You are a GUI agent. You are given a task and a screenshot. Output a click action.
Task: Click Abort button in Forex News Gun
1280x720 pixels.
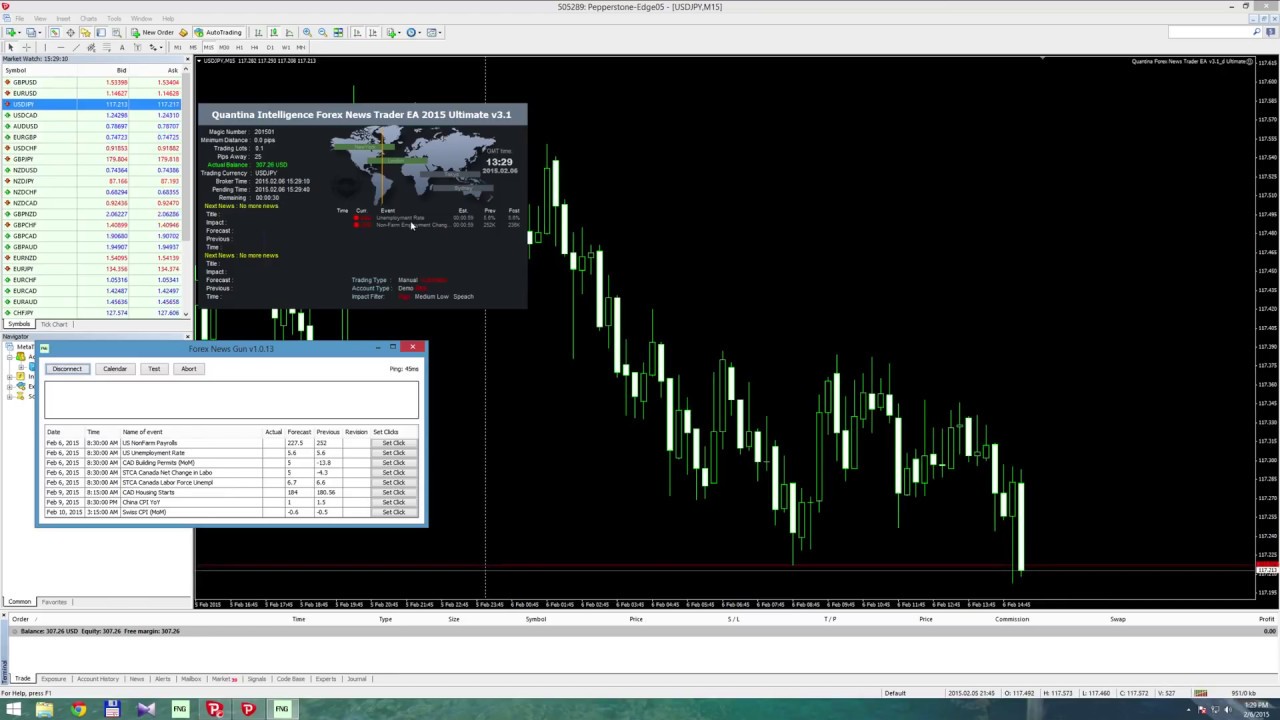189,369
